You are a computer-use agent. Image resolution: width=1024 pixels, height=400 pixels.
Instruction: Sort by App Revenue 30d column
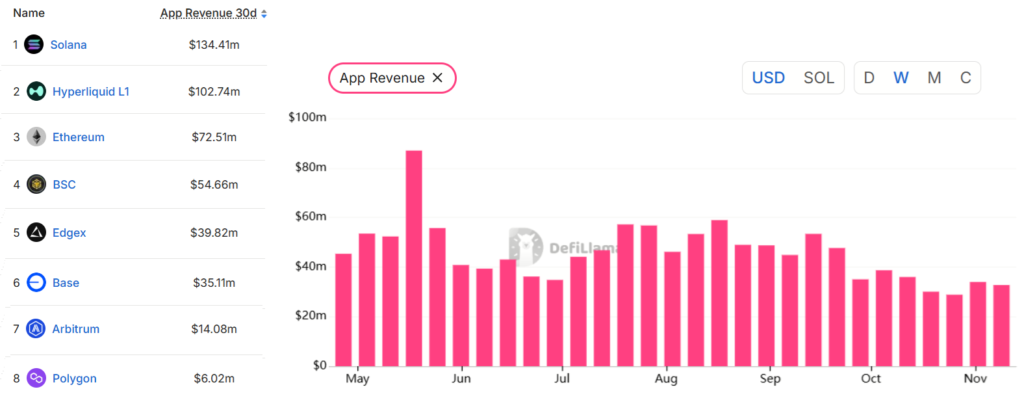coord(213,14)
